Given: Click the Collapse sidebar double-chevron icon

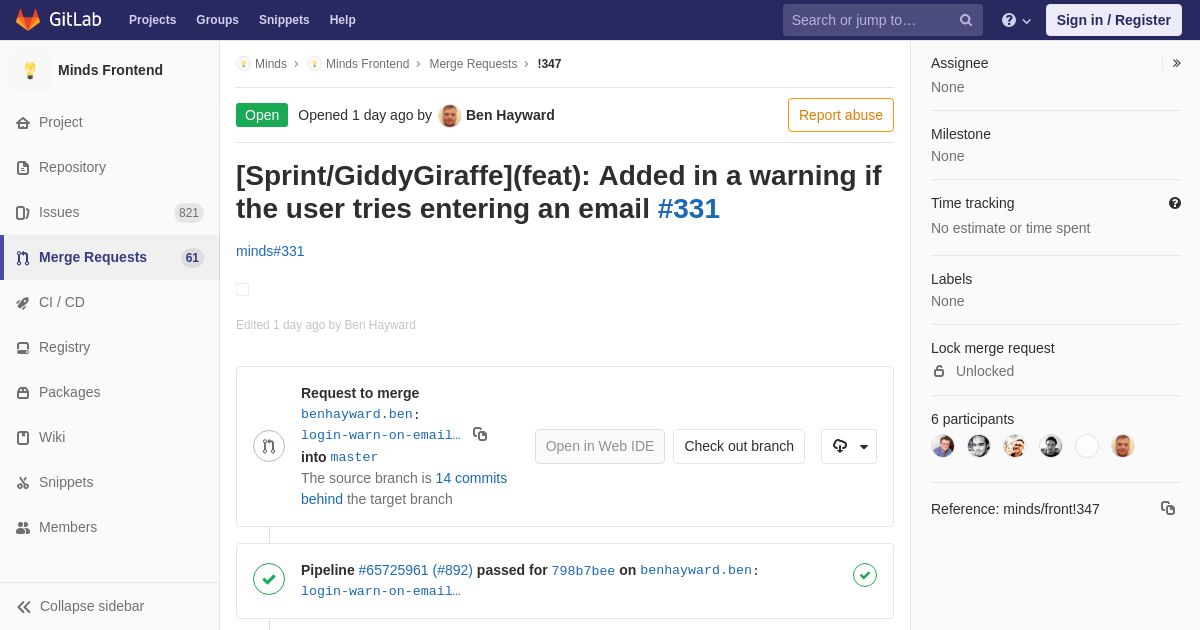Looking at the screenshot, I should (x=24, y=607).
